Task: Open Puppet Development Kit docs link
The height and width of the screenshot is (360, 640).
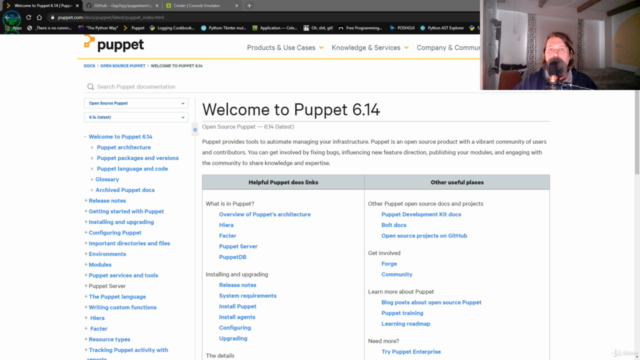Action: (x=421, y=214)
